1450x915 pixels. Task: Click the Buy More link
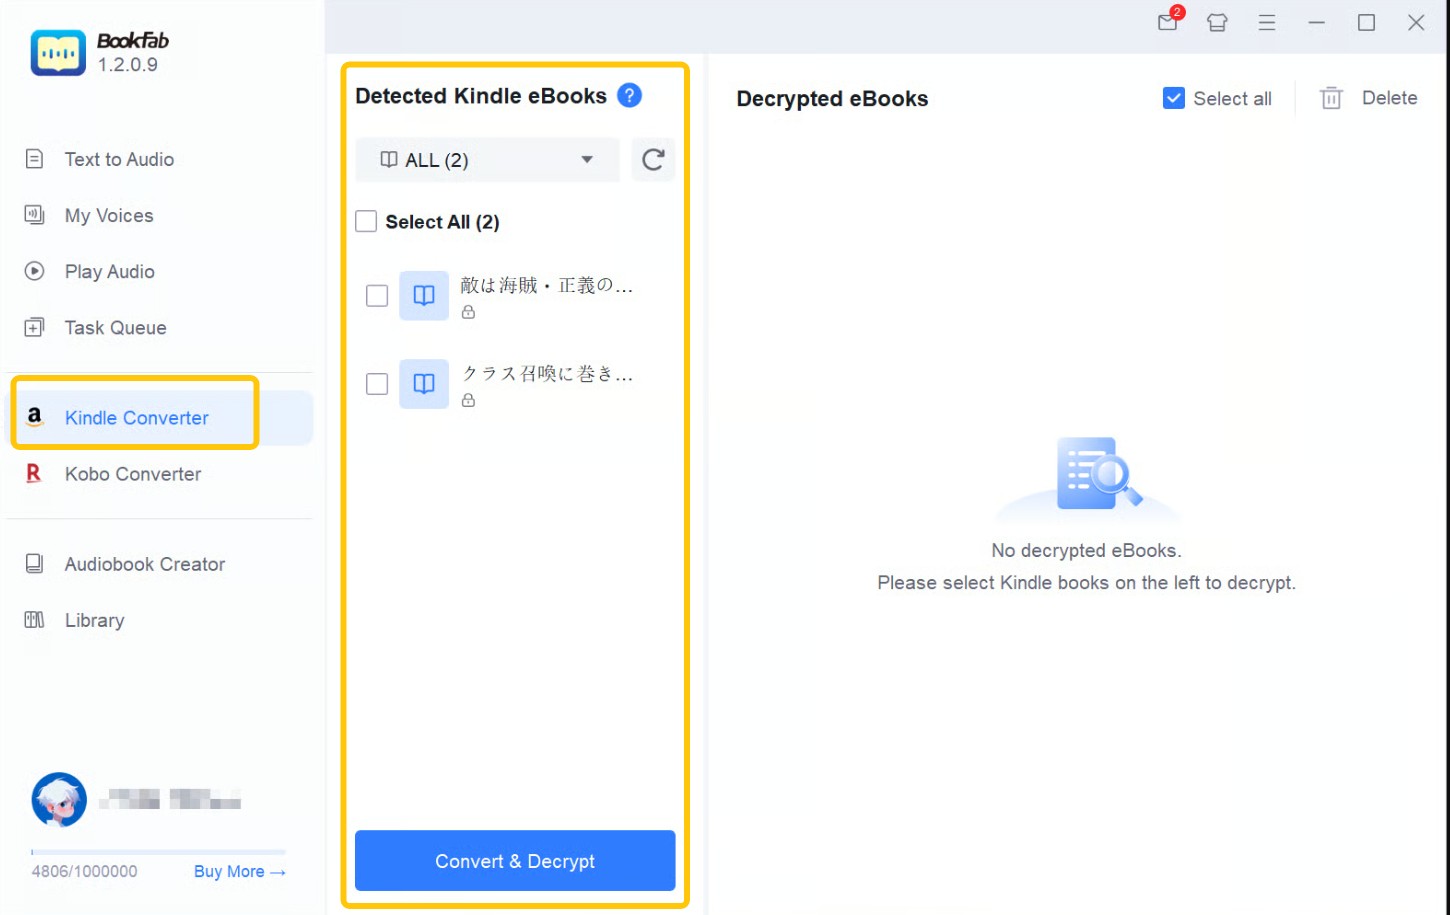click(240, 872)
